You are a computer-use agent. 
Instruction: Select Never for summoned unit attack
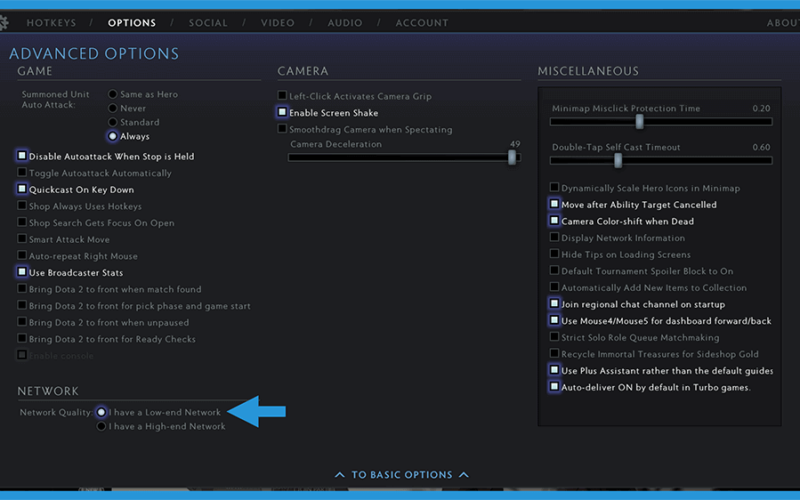click(x=113, y=108)
